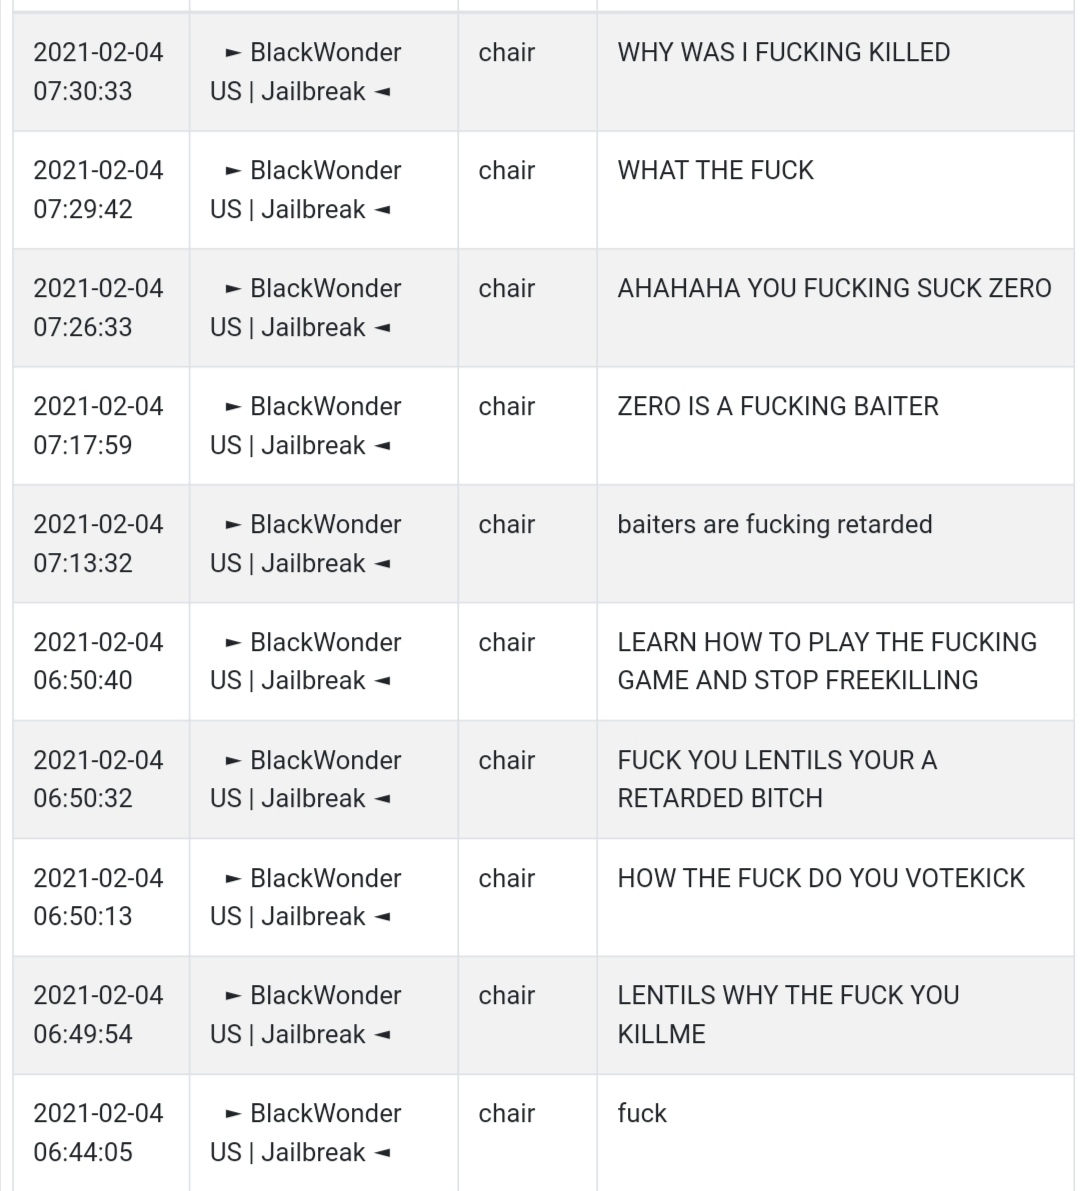Click player name chair in 06:50:32 row
This screenshot has width=1080, height=1191.
[x=507, y=760]
